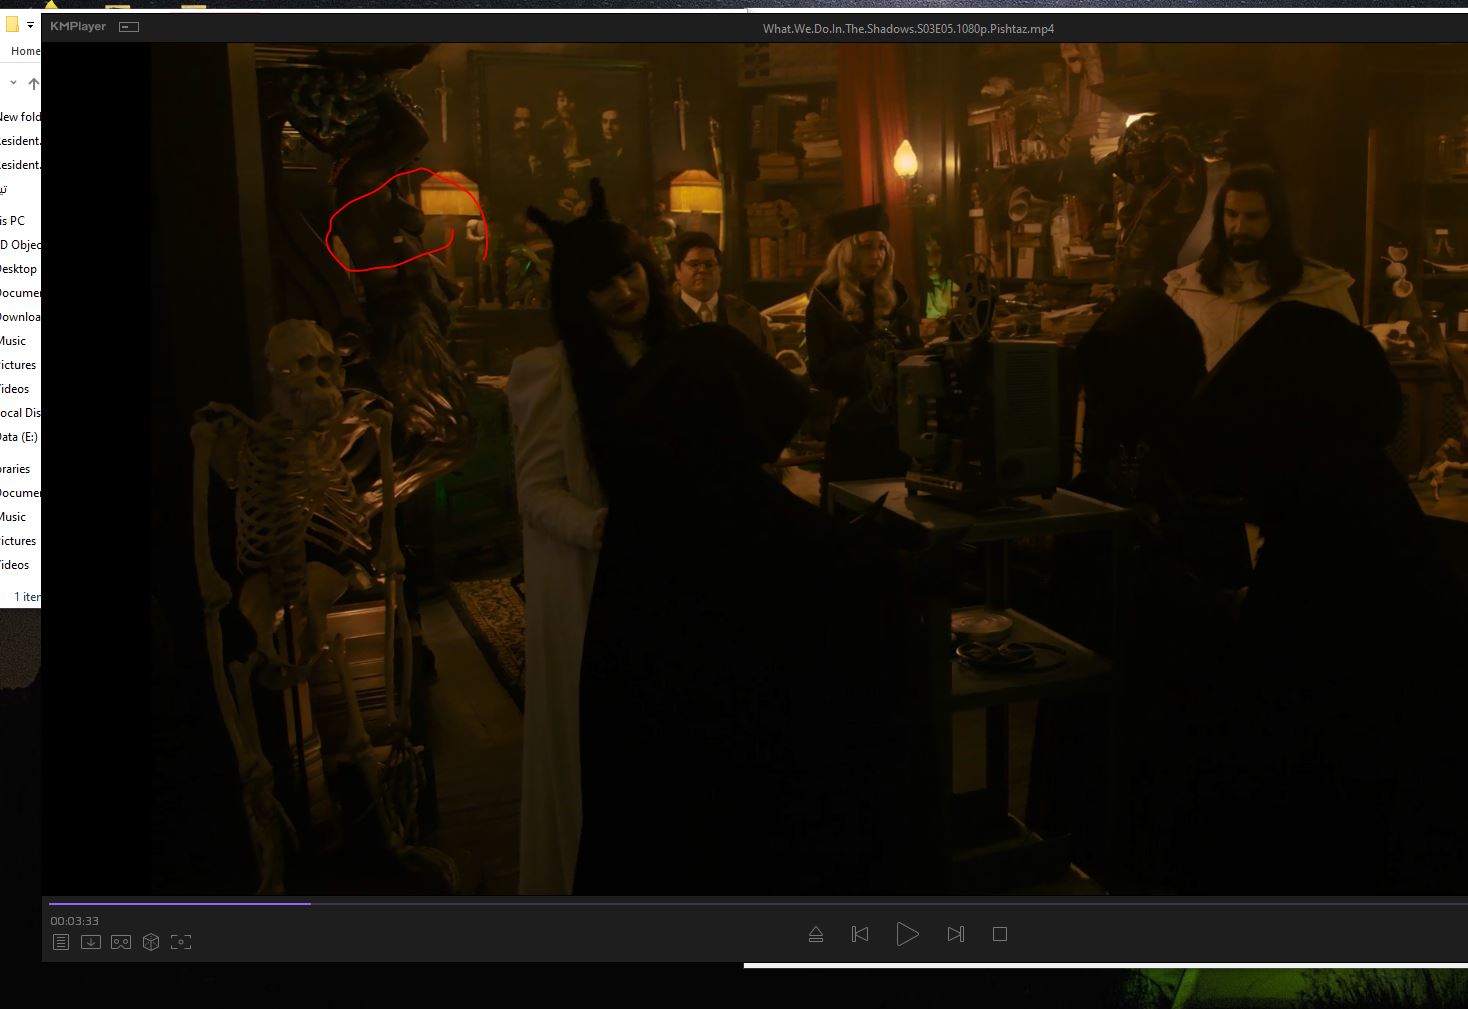Screen dimensions: 1468x1009
Task: Click the video title in title bar
Action: click(x=908, y=29)
